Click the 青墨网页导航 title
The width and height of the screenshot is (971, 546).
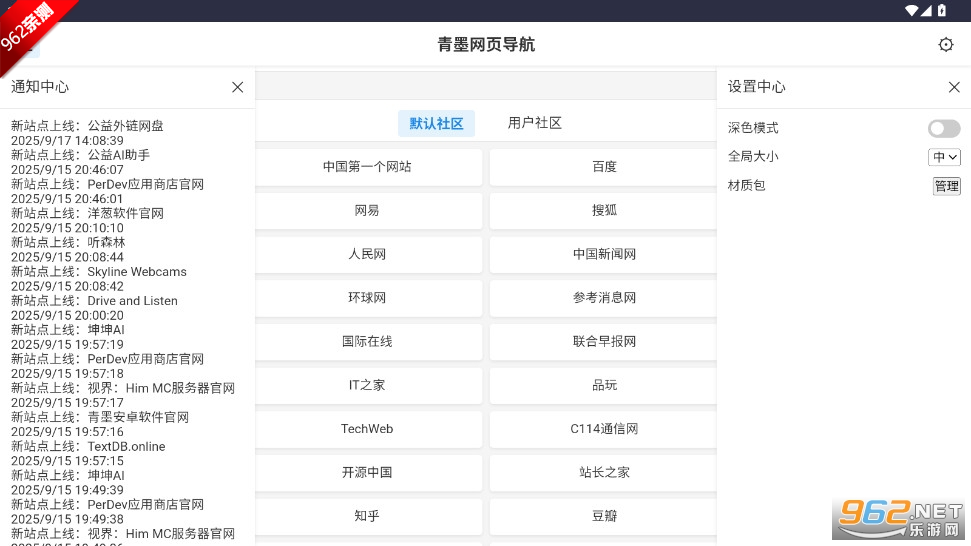(x=486, y=45)
